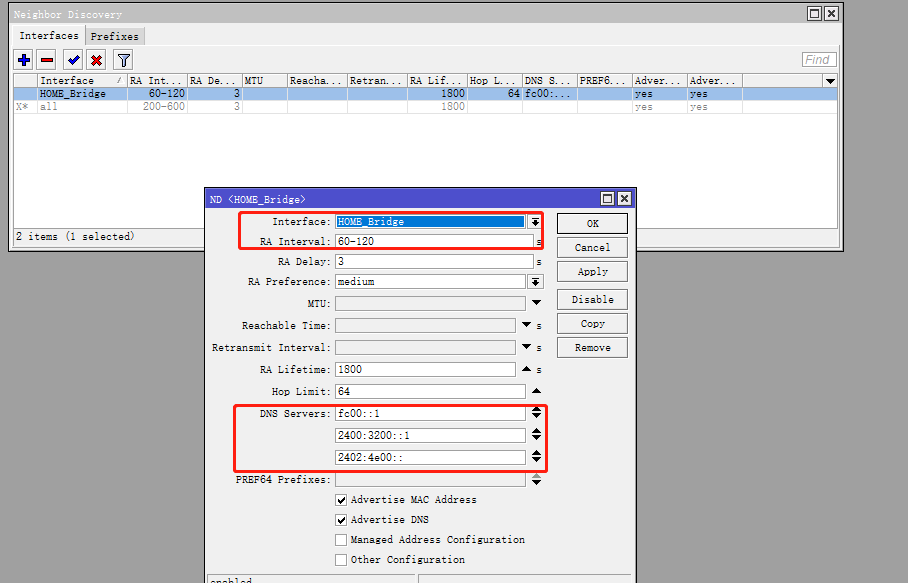Expand the Retransmit Interval field
Viewport: 908px width, 583px height.
pos(526,347)
